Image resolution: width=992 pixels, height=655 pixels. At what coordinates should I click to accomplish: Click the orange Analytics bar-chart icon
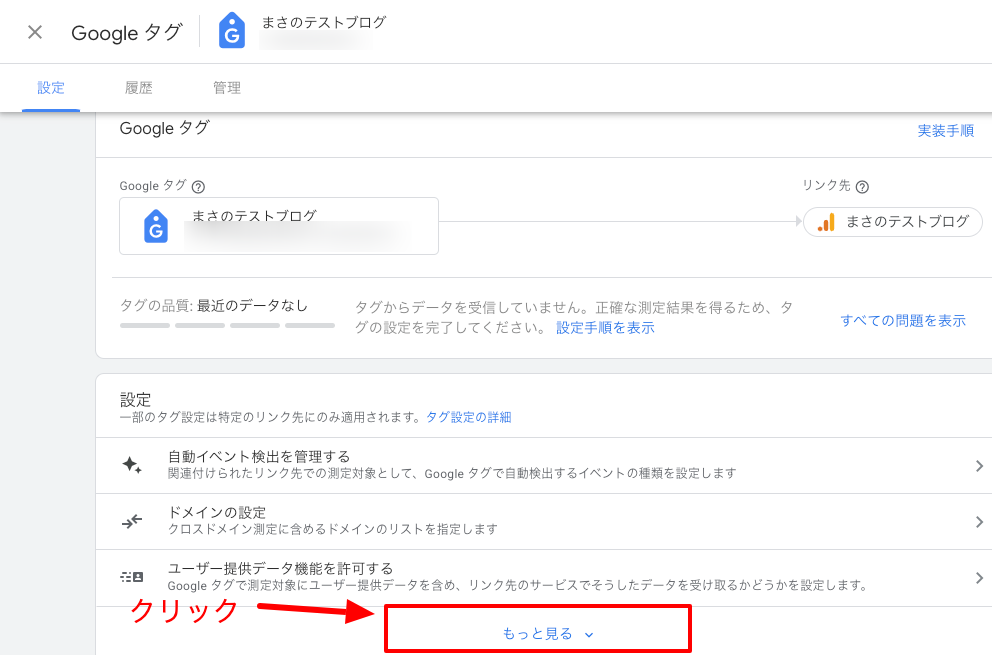click(826, 222)
